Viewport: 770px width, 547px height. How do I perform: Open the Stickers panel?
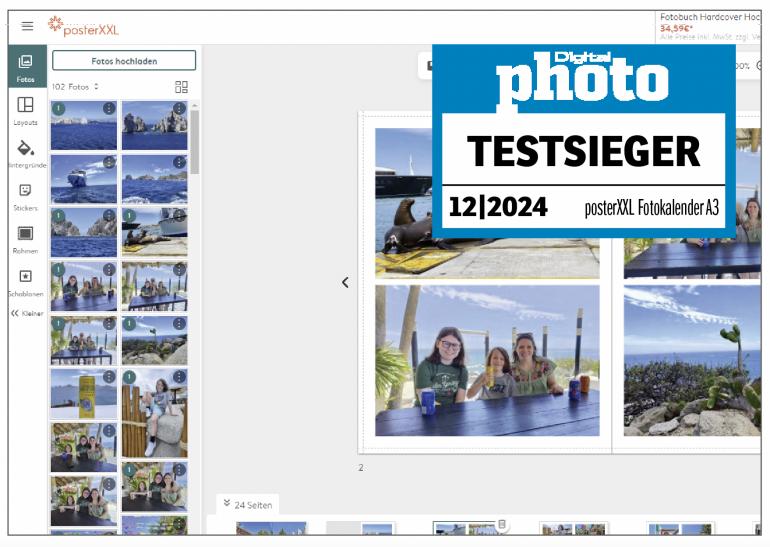pos(25,197)
